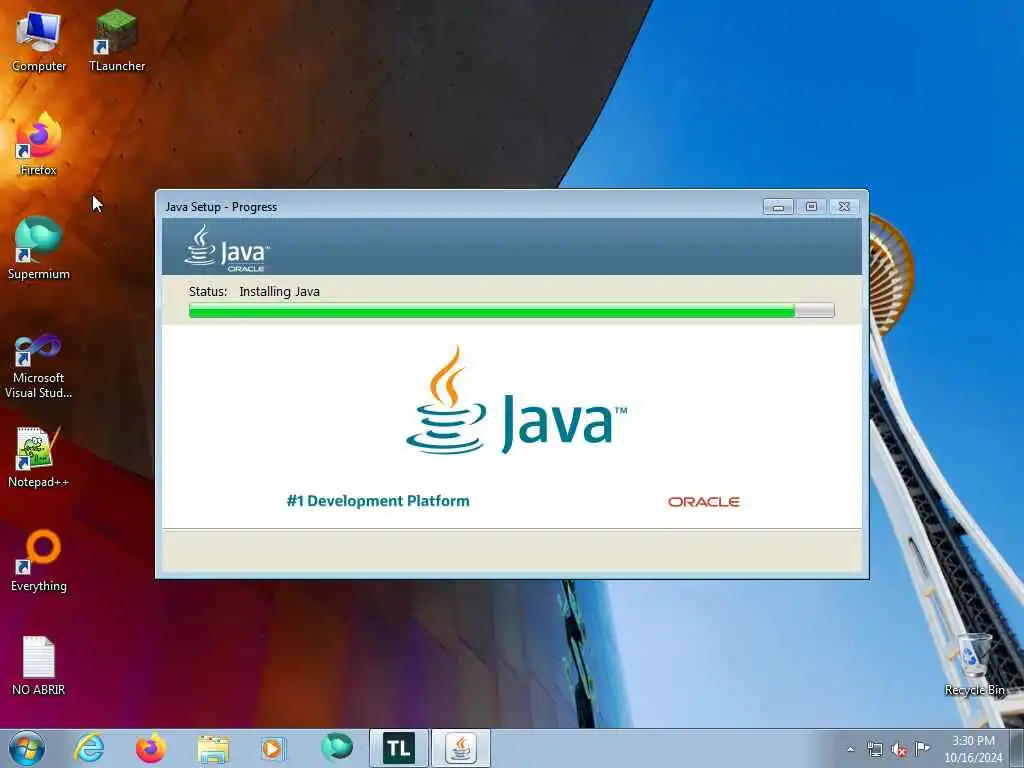Click the large Java logo image

pos(516,400)
